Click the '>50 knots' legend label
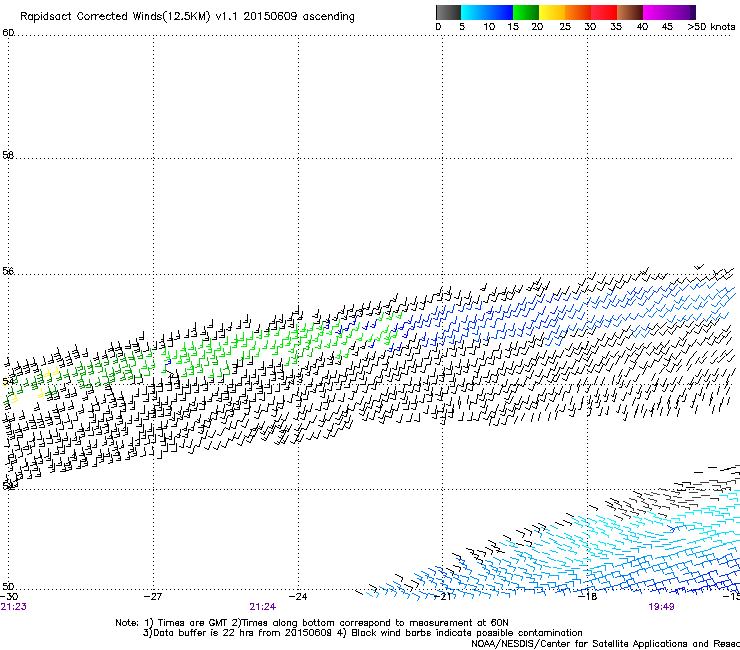This screenshot has width=740, height=650. [711, 27]
